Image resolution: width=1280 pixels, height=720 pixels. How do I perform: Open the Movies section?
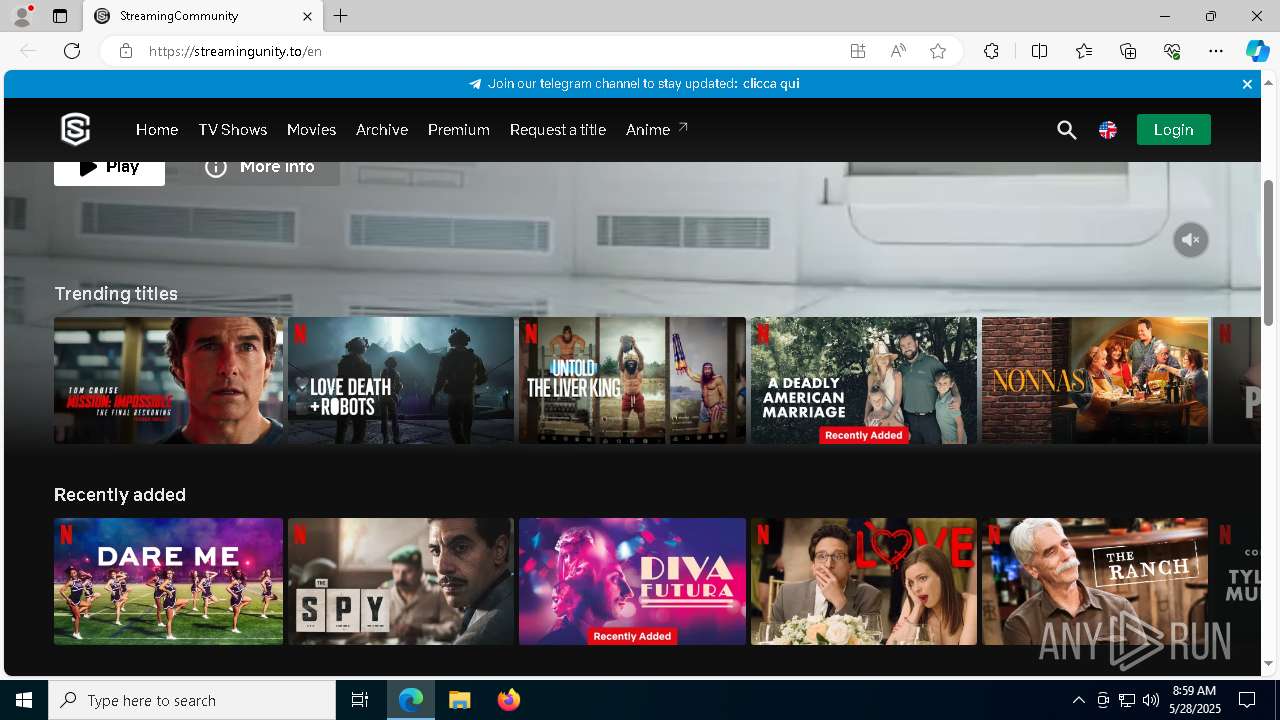(311, 130)
